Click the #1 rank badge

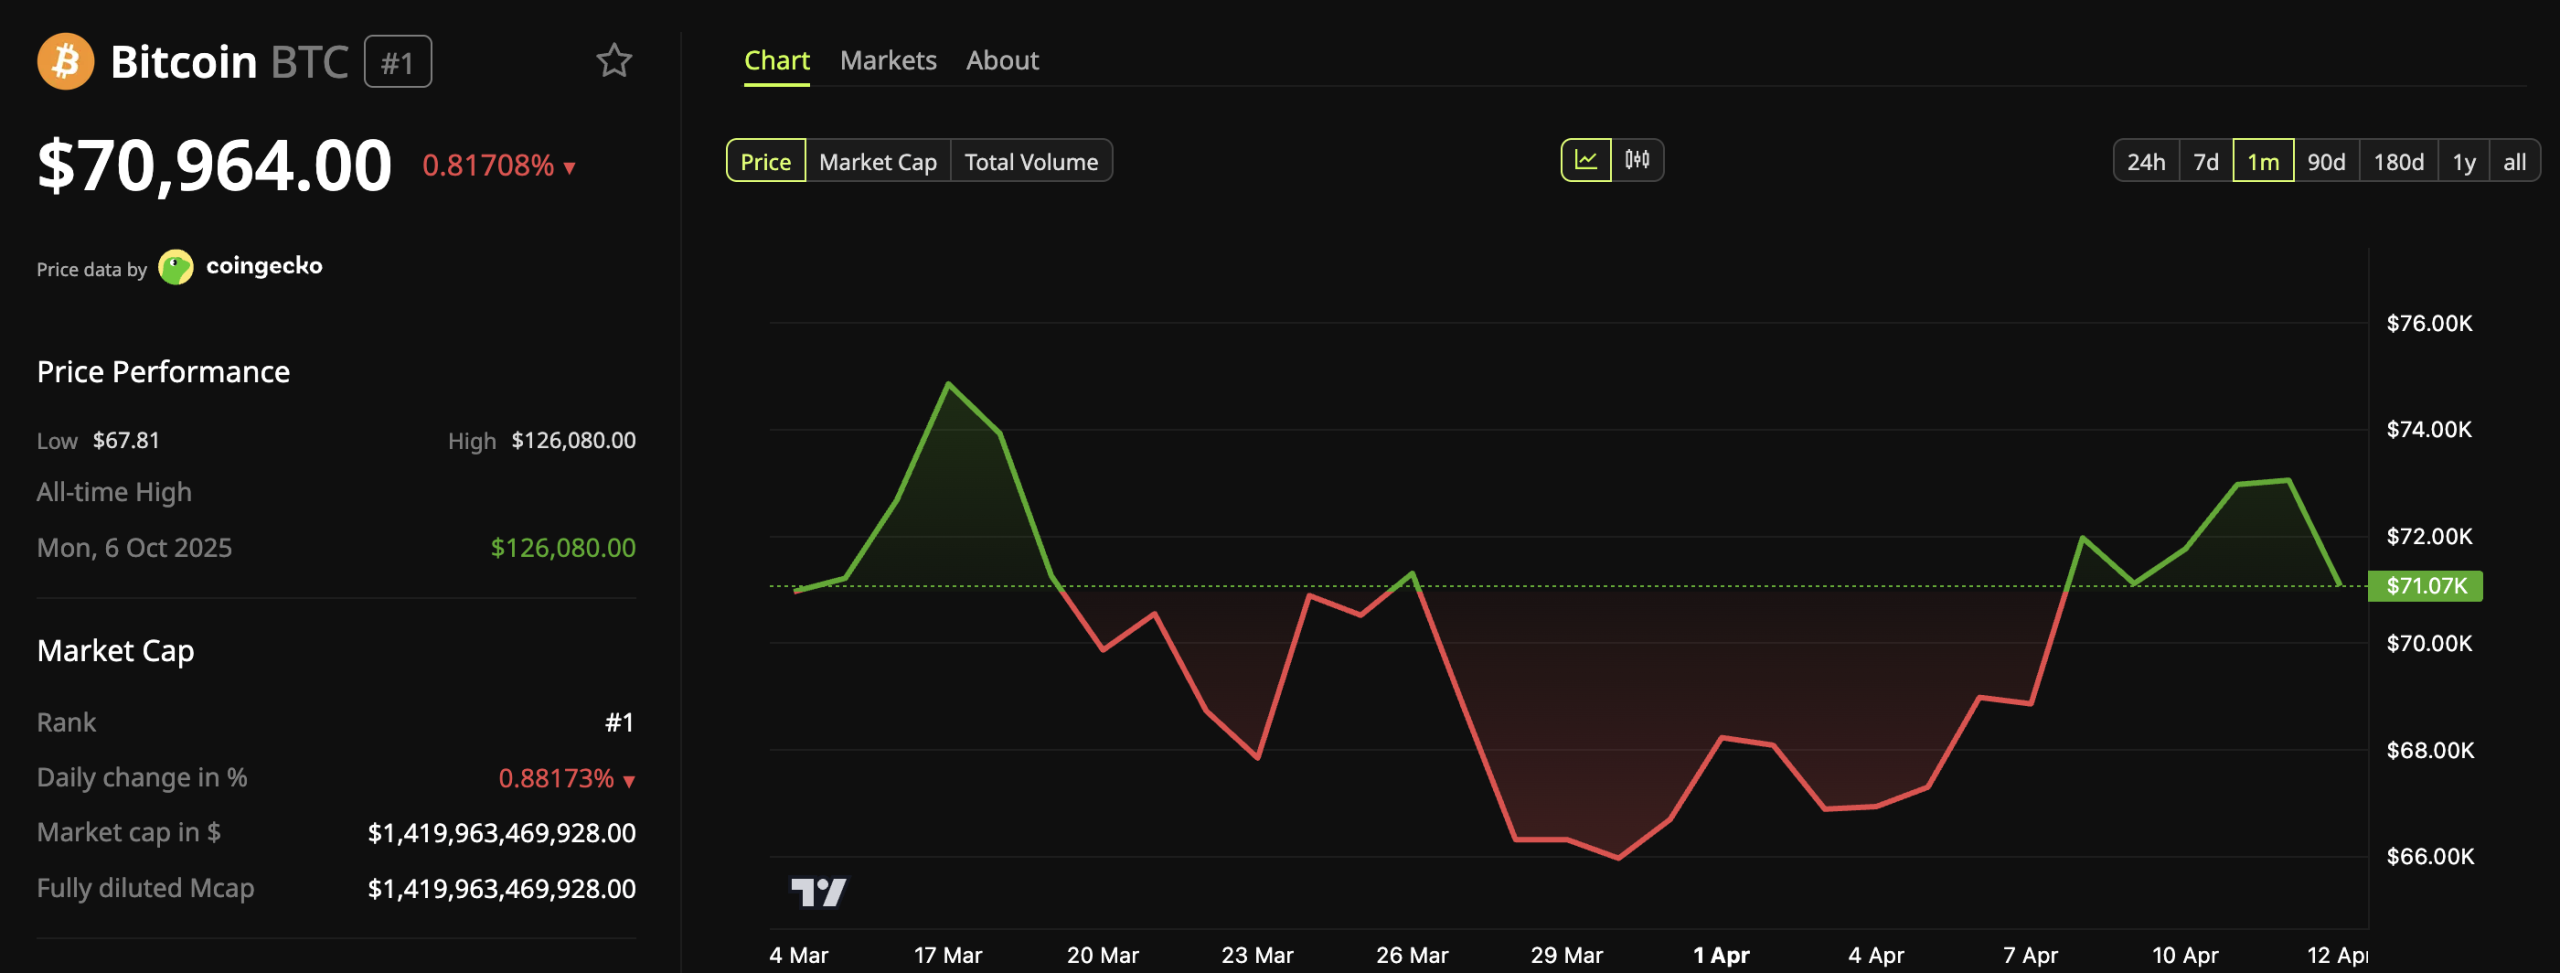click(x=397, y=62)
